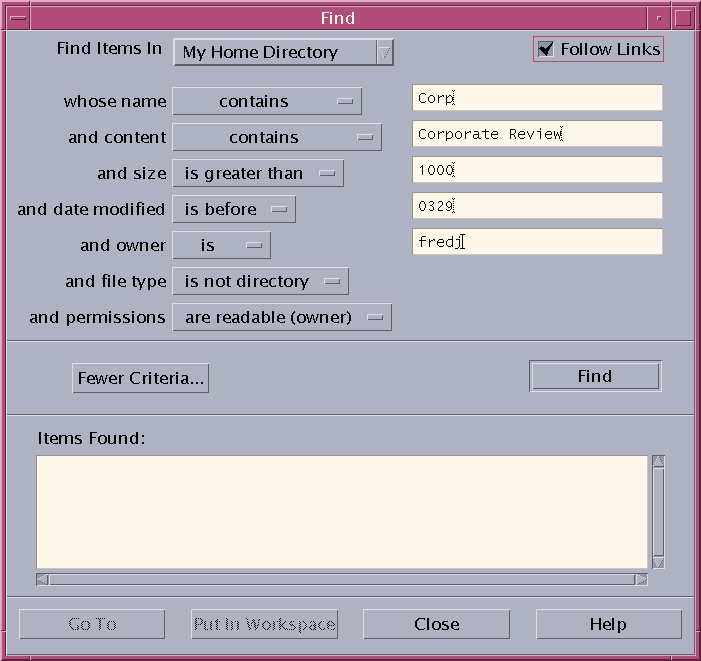Open the owner 'is' option menu

click(221, 245)
